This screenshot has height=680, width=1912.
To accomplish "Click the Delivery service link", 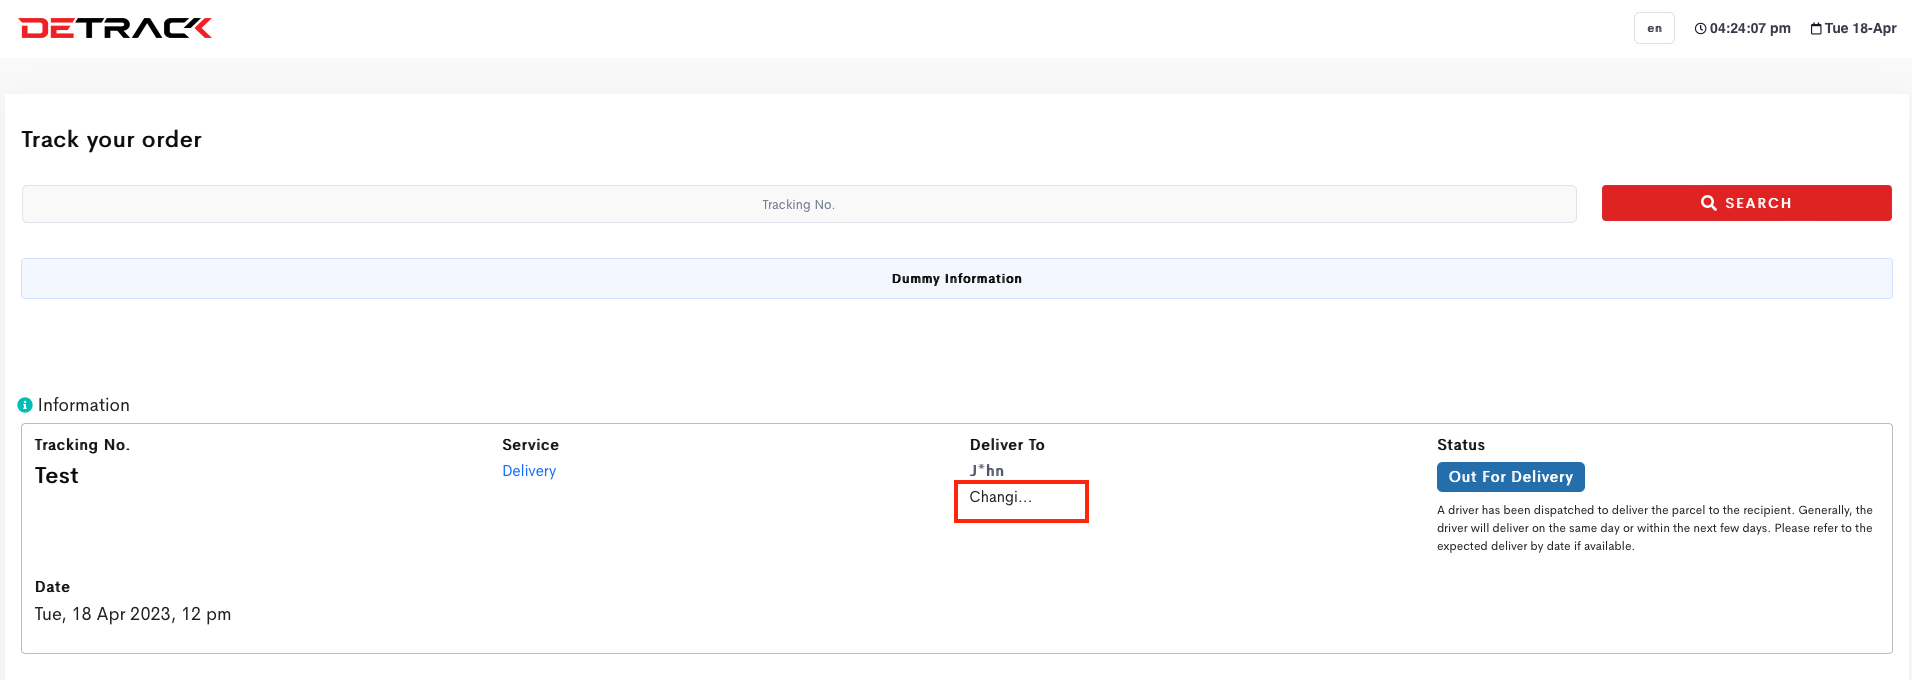I will click(529, 471).
